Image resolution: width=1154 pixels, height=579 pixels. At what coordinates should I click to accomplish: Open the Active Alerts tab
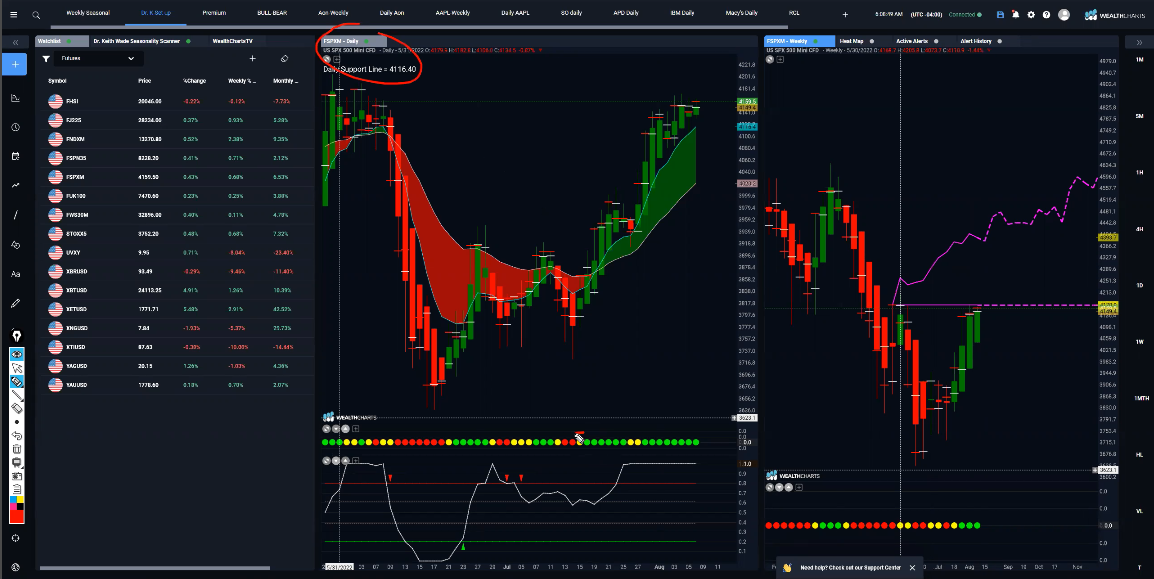click(911, 41)
